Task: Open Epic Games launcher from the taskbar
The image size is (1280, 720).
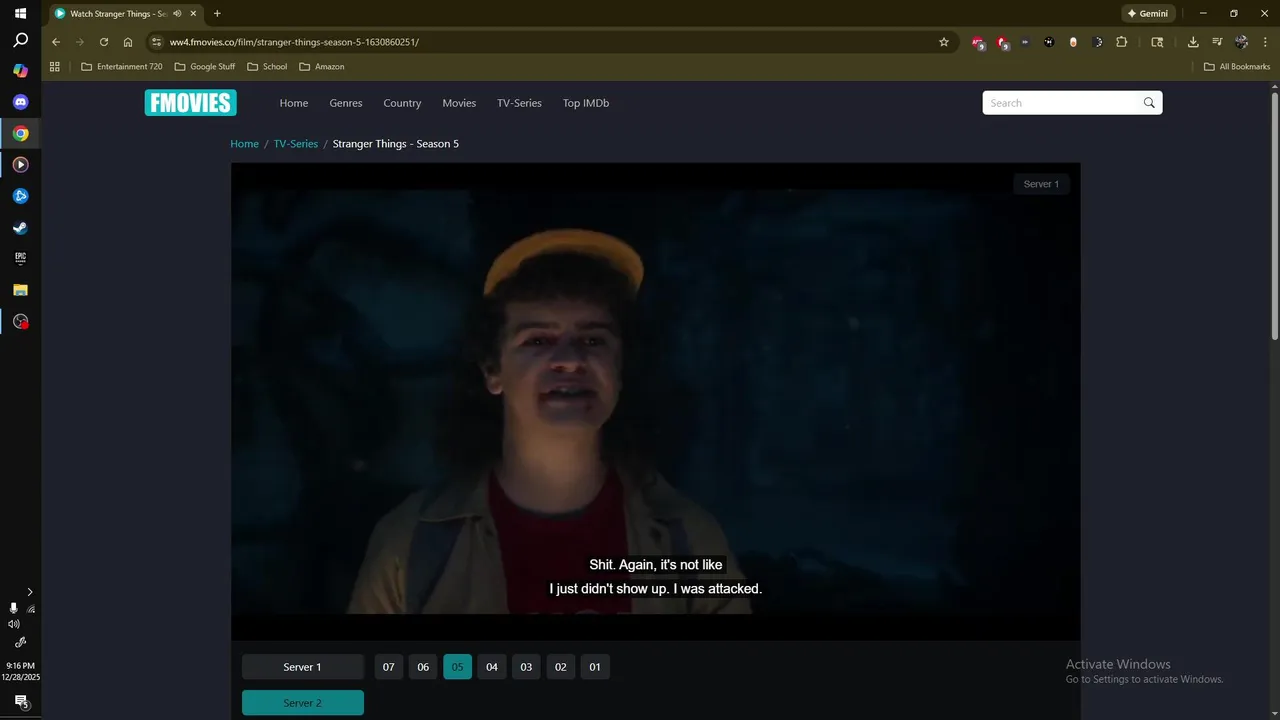Action: coord(20,258)
